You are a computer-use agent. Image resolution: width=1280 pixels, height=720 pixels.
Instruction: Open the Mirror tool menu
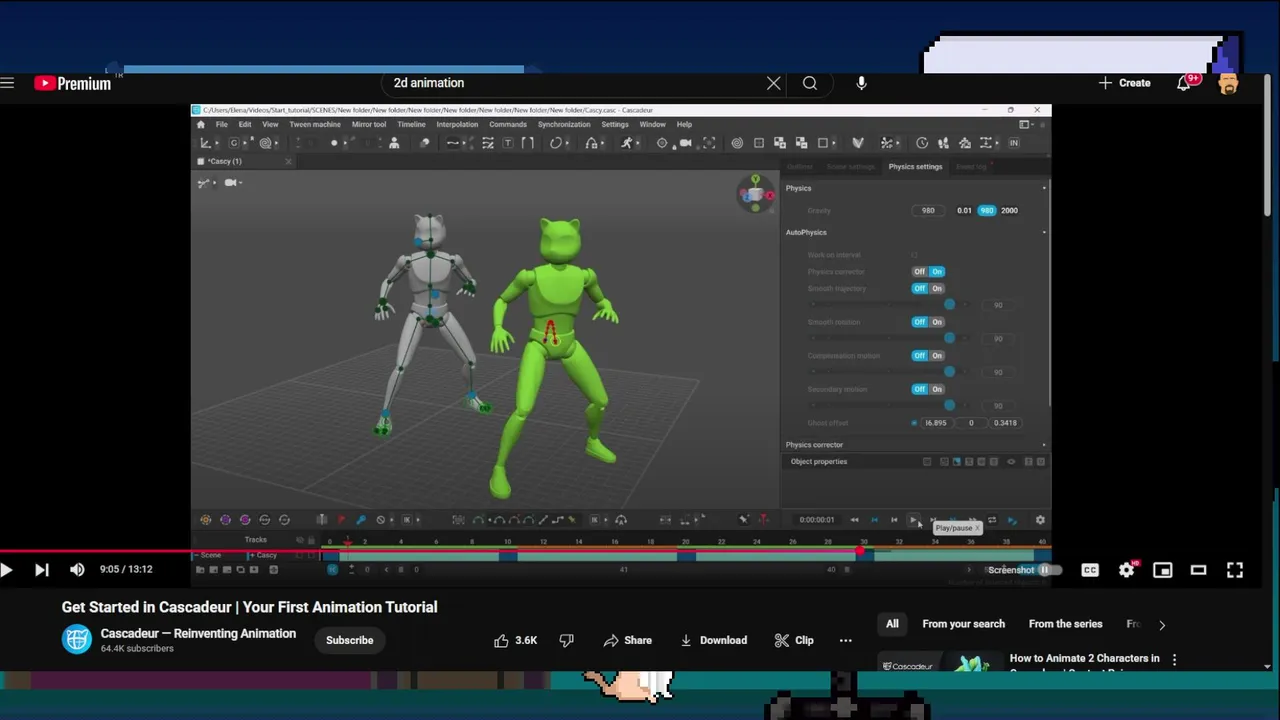(x=368, y=125)
